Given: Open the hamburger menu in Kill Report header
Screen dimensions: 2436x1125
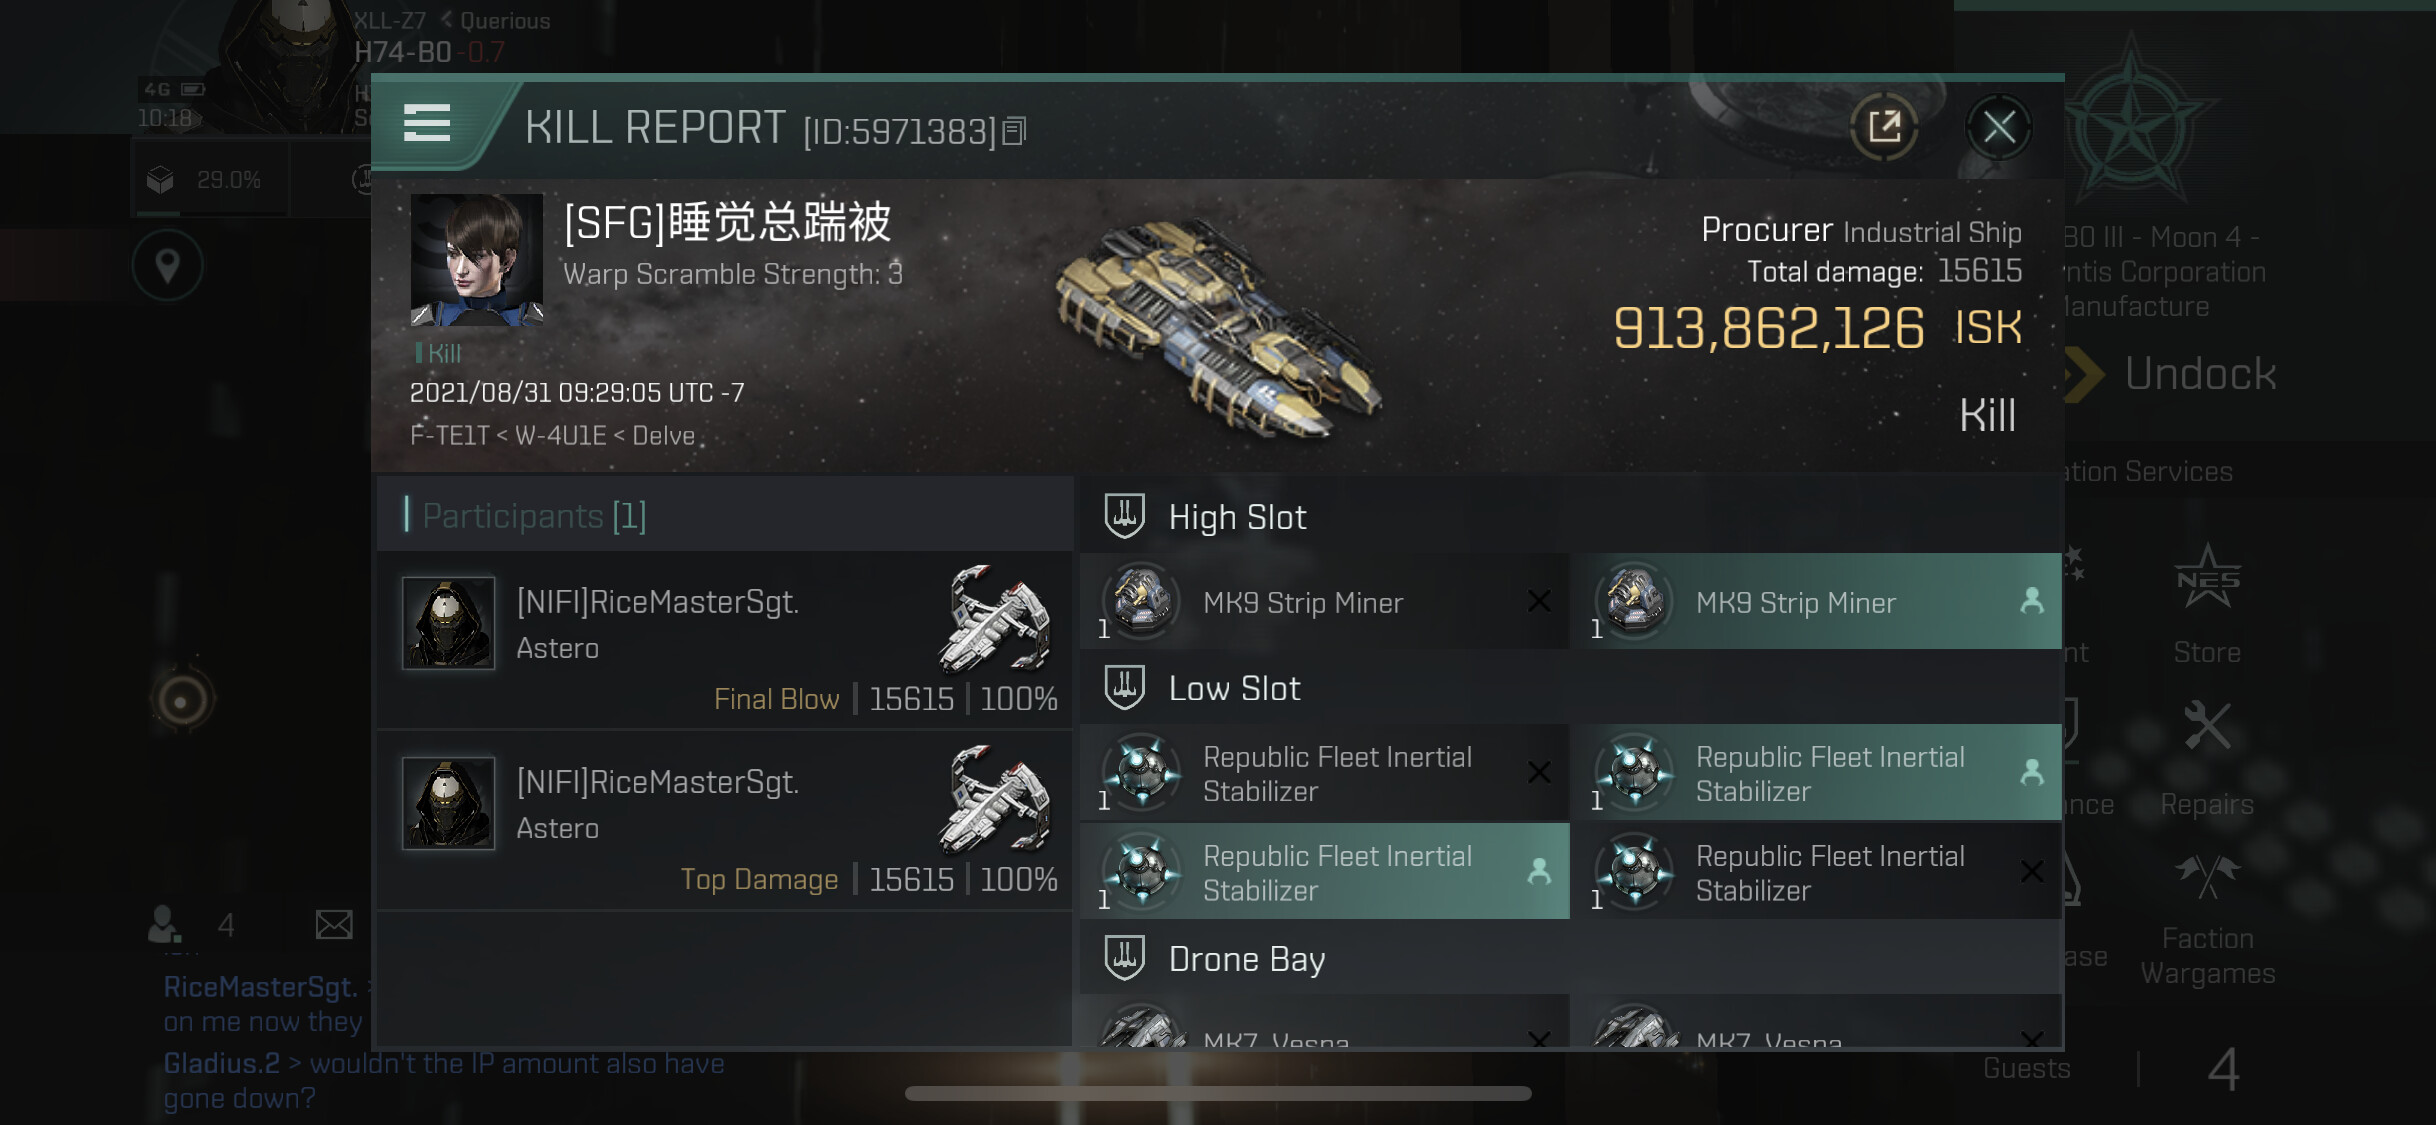Looking at the screenshot, I should [x=427, y=124].
